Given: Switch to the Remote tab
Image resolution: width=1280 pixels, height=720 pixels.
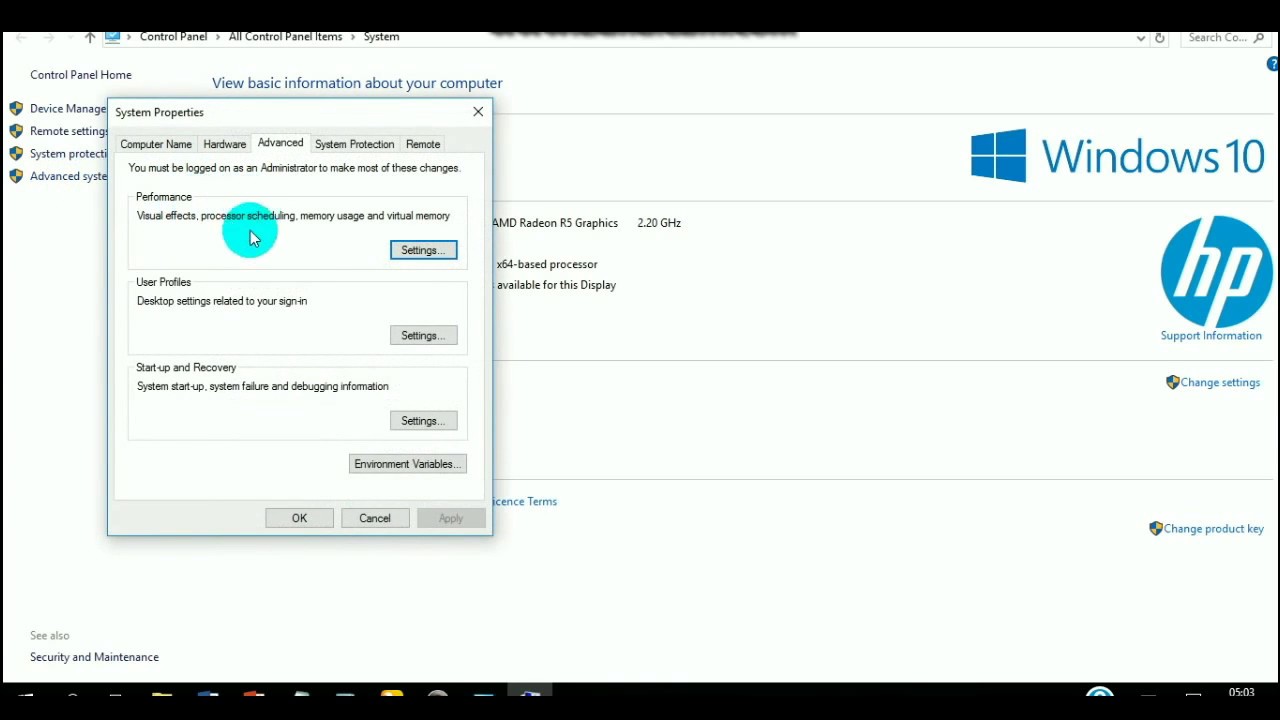Looking at the screenshot, I should point(423,144).
